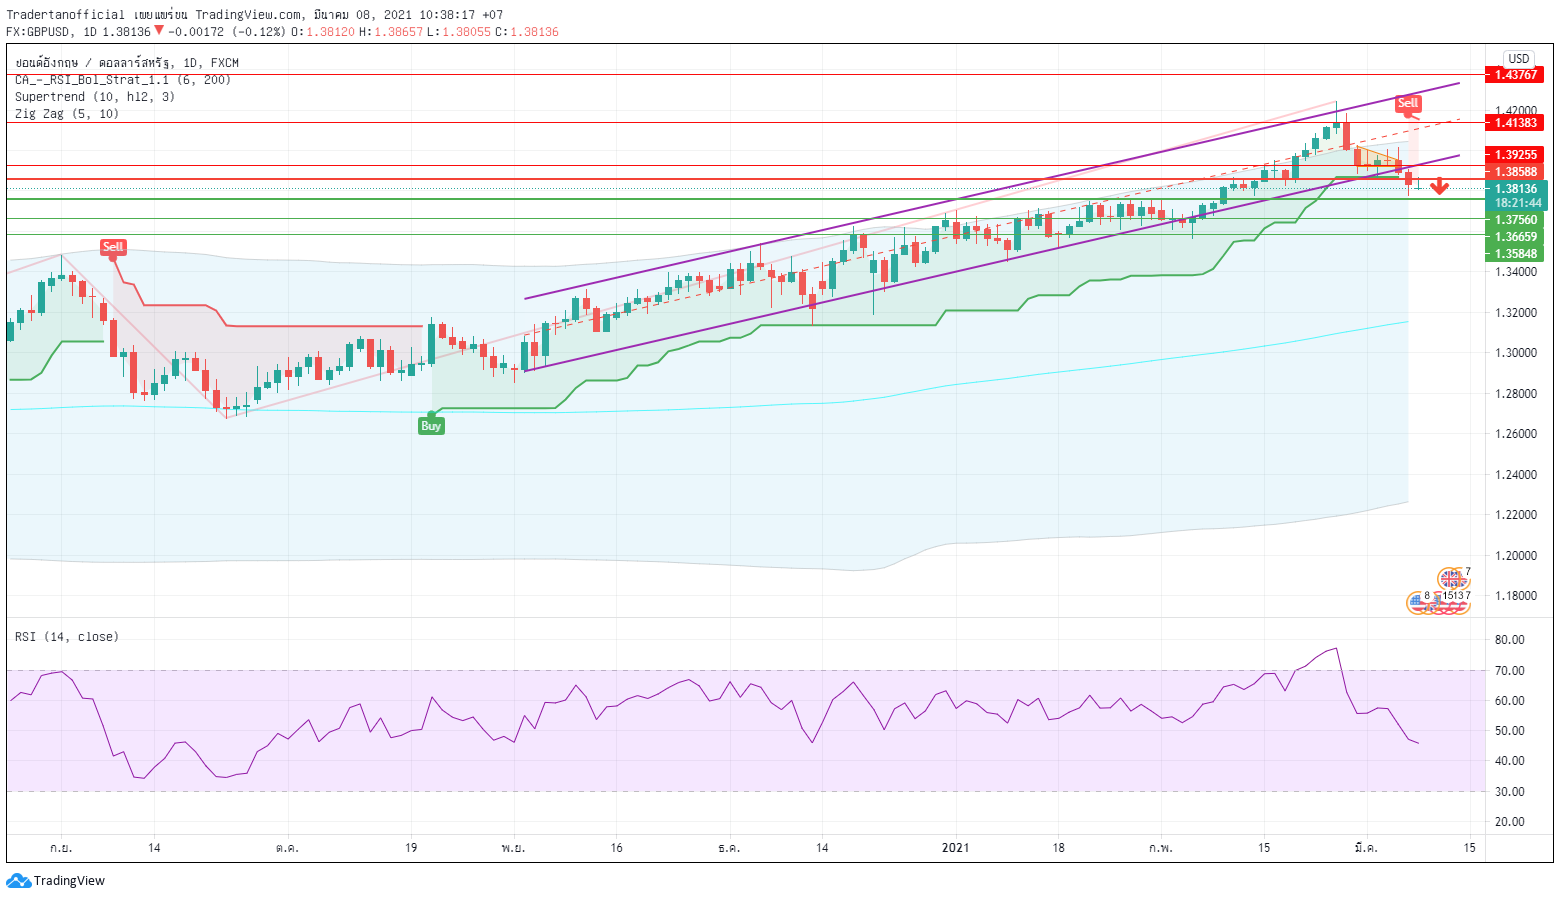
Task: Click the 2021 label on time axis
Action: point(955,848)
